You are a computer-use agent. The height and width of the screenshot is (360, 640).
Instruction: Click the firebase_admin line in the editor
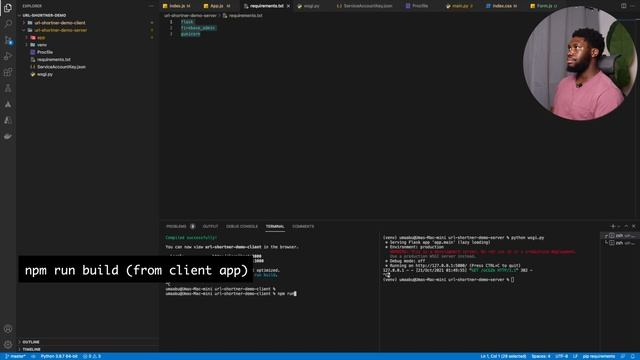tap(198, 28)
